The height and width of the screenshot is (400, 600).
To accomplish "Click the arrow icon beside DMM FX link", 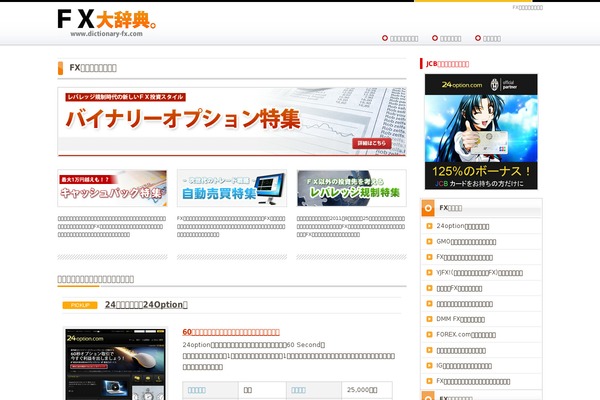I will tap(429, 319).
